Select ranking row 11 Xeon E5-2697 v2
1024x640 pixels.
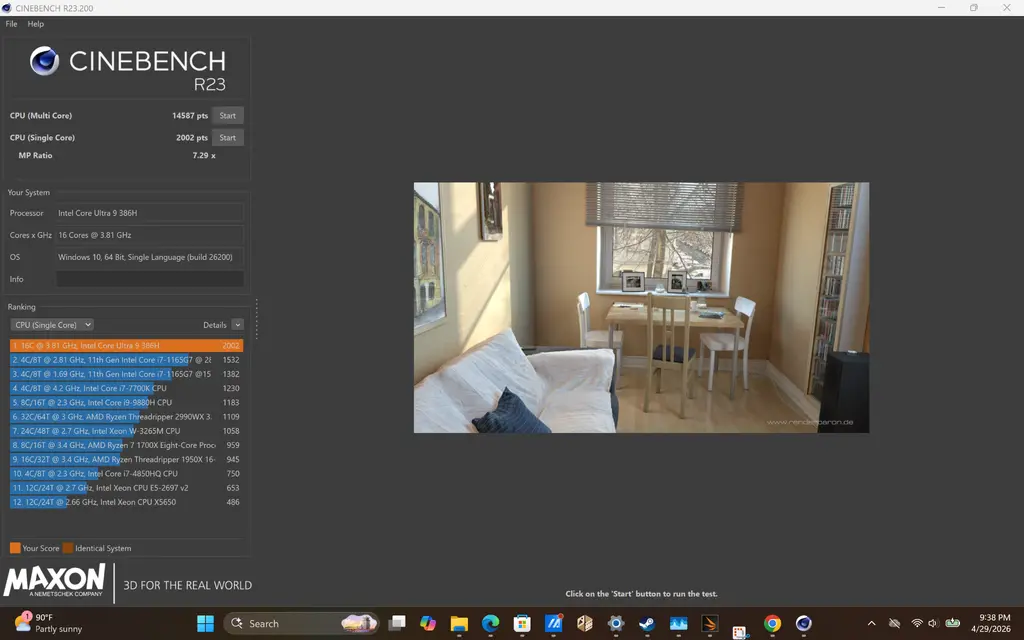pyautogui.click(x=126, y=488)
